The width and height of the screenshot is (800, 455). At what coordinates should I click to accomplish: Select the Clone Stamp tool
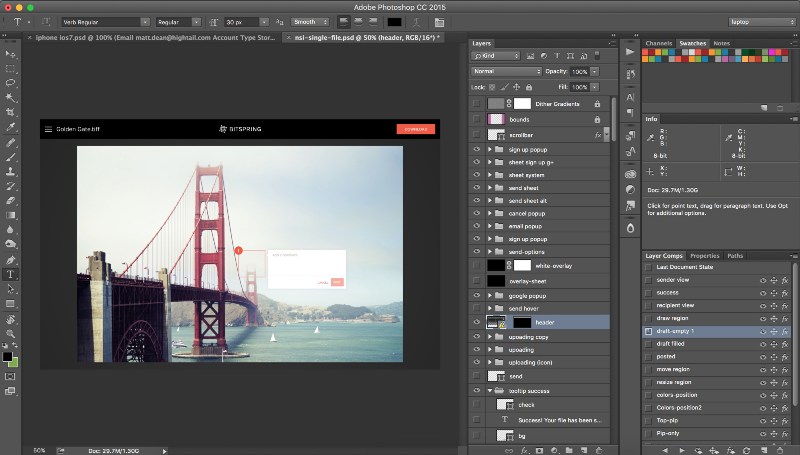[x=10, y=171]
